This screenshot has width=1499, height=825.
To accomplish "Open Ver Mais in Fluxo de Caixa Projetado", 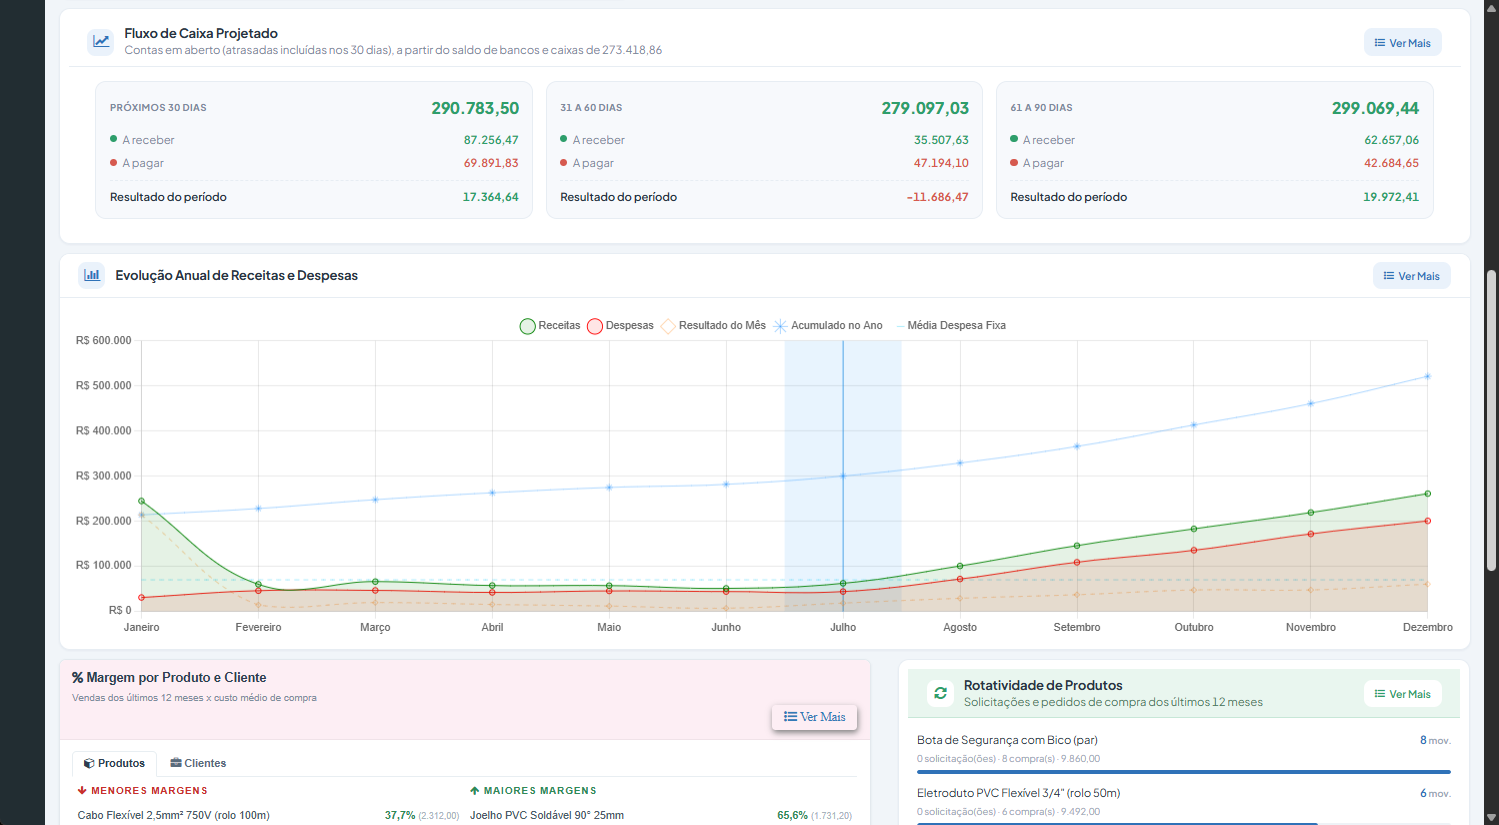I will point(1402,42).
